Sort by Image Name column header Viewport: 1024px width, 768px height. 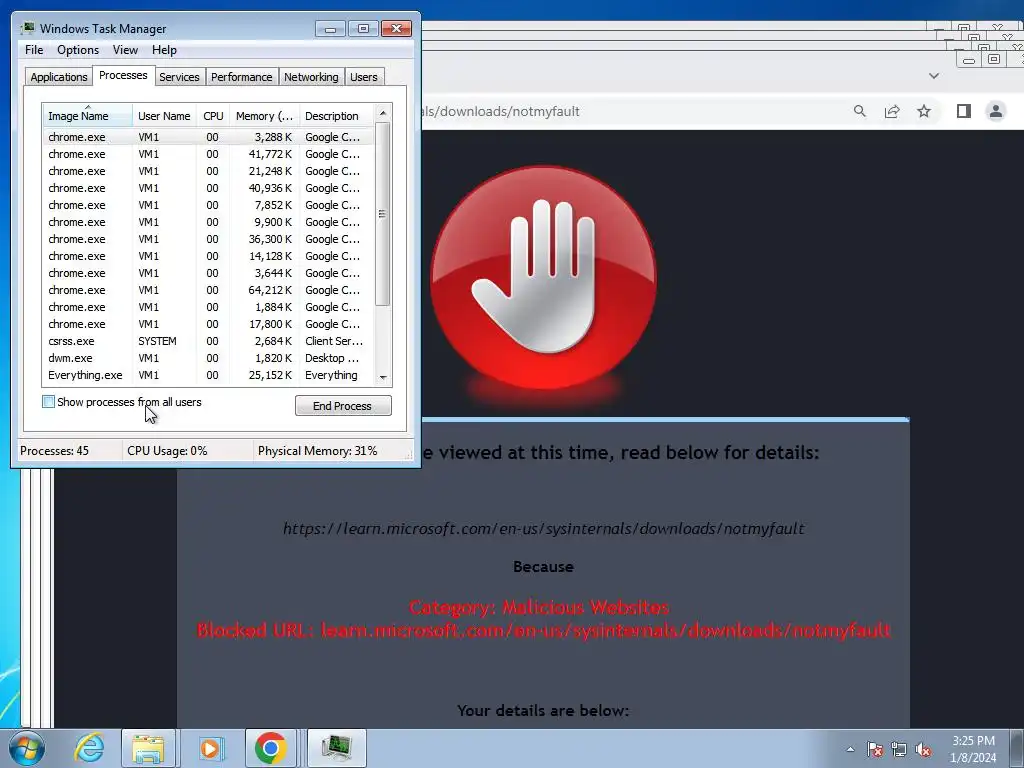point(88,116)
